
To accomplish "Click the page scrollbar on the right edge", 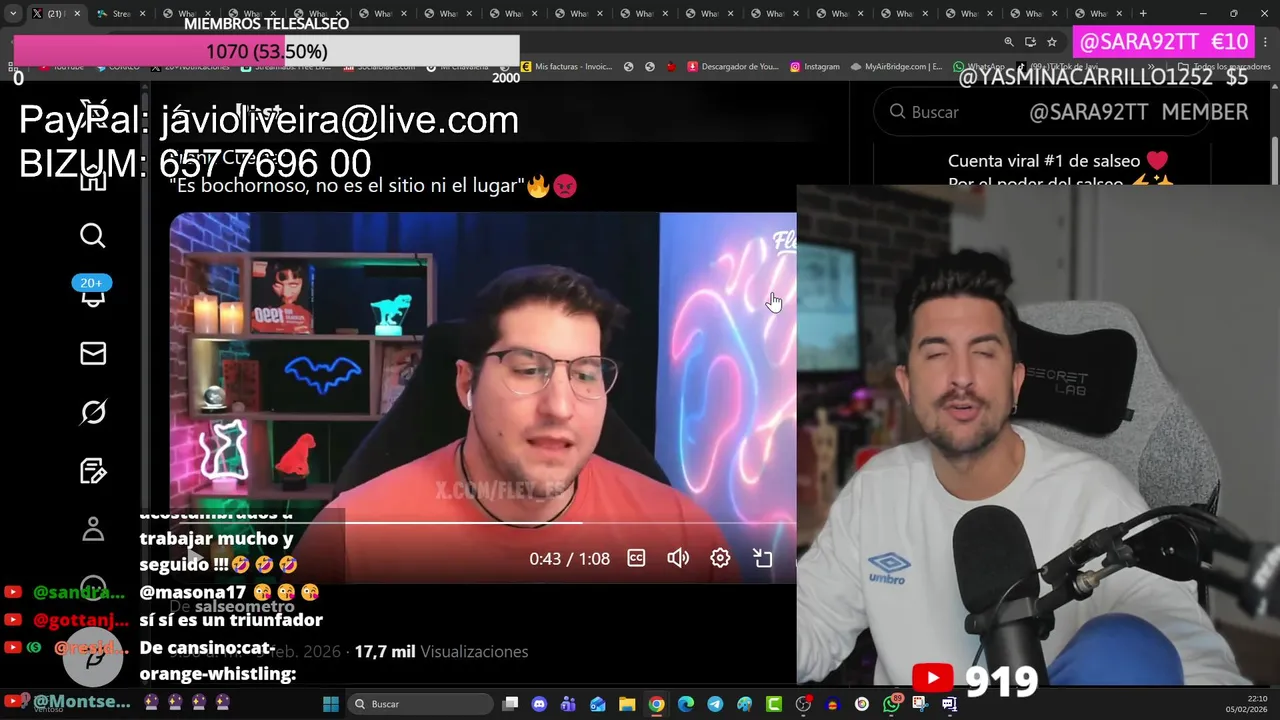I will (x=1274, y=160).
